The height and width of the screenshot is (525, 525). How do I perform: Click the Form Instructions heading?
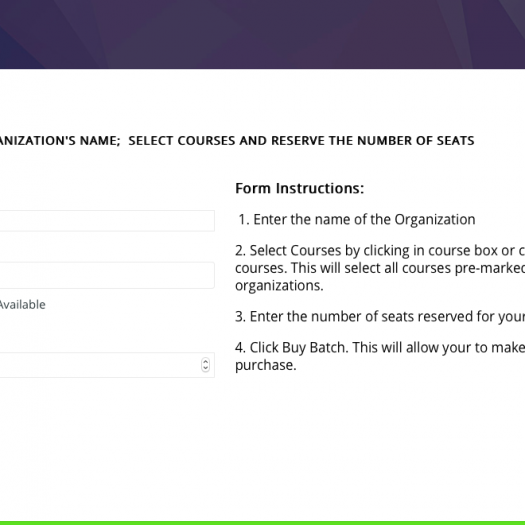299,188
